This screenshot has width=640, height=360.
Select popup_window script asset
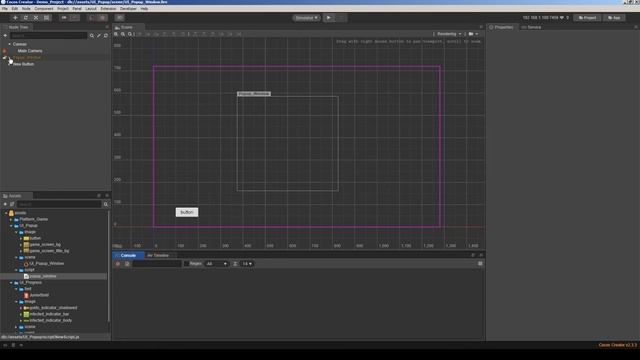(43, 276)
